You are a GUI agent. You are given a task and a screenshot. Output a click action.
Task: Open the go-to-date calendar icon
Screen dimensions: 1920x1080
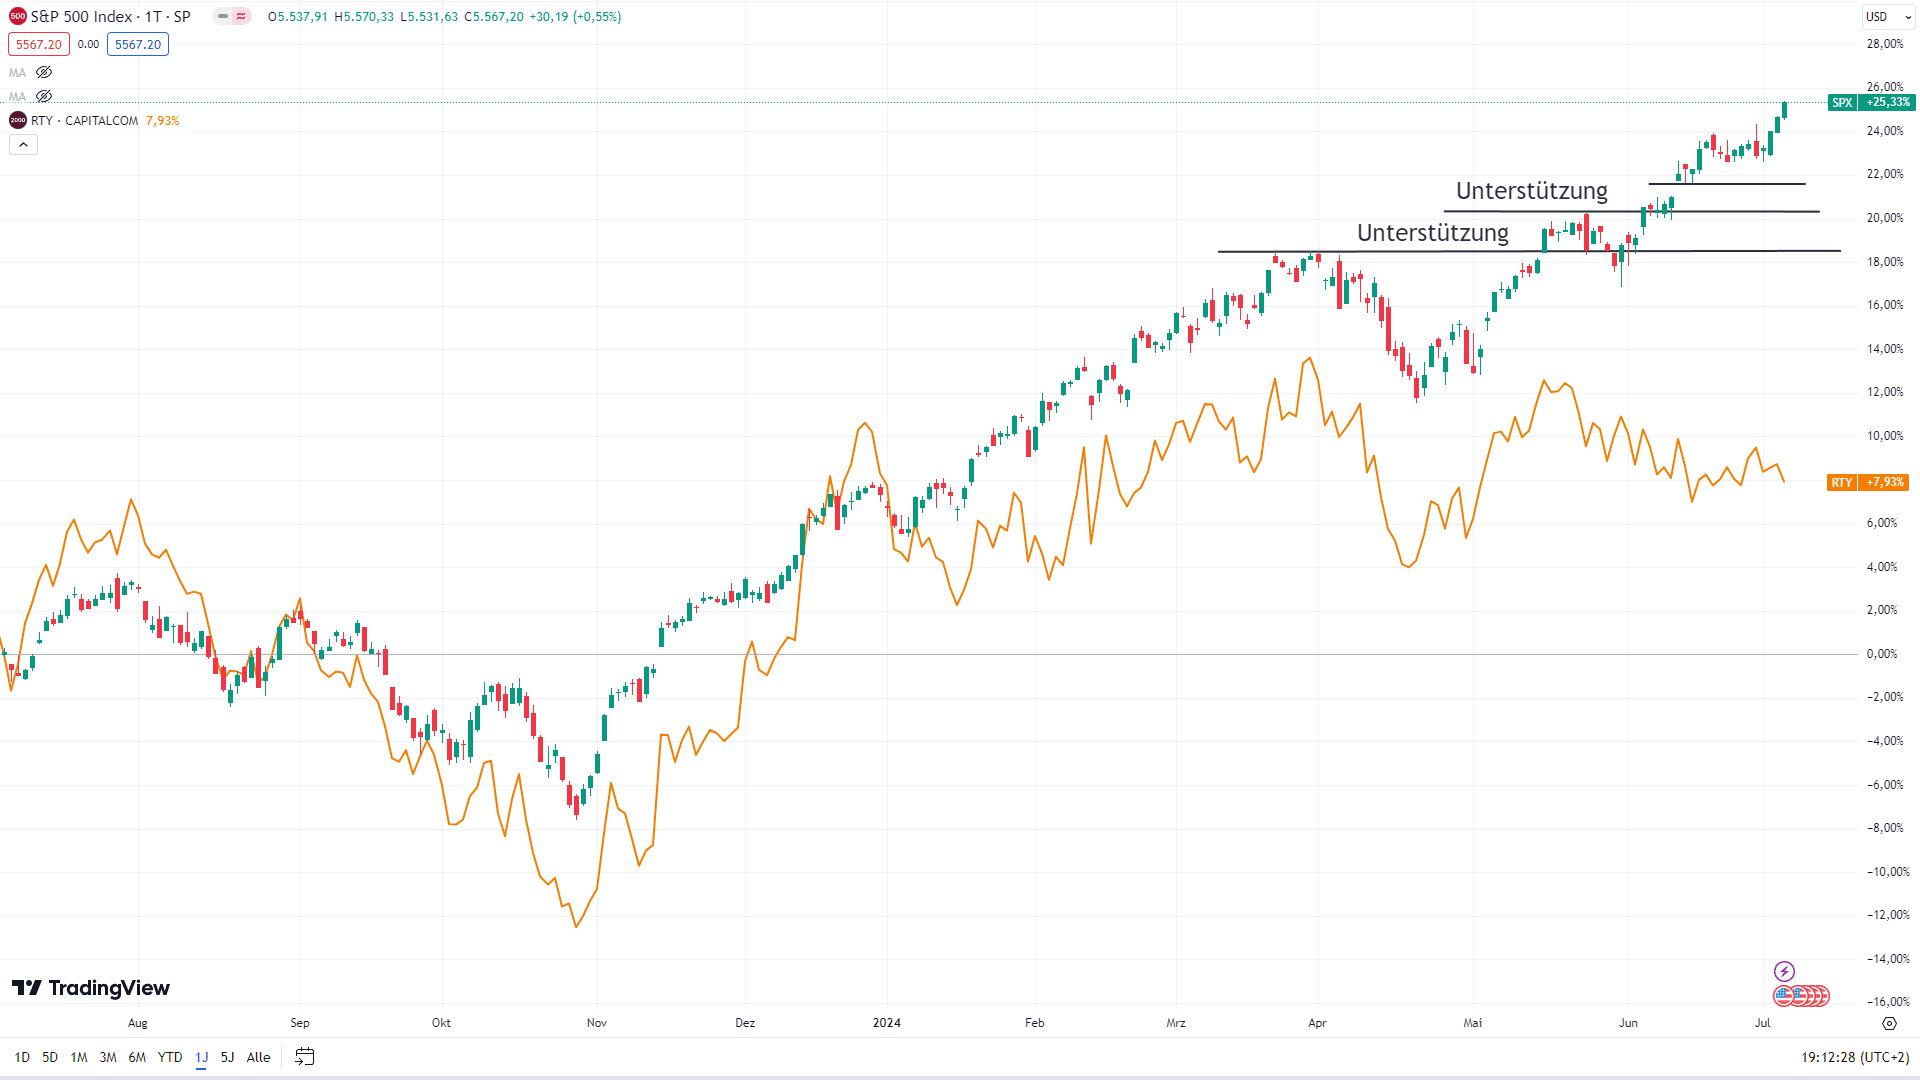305,1057
